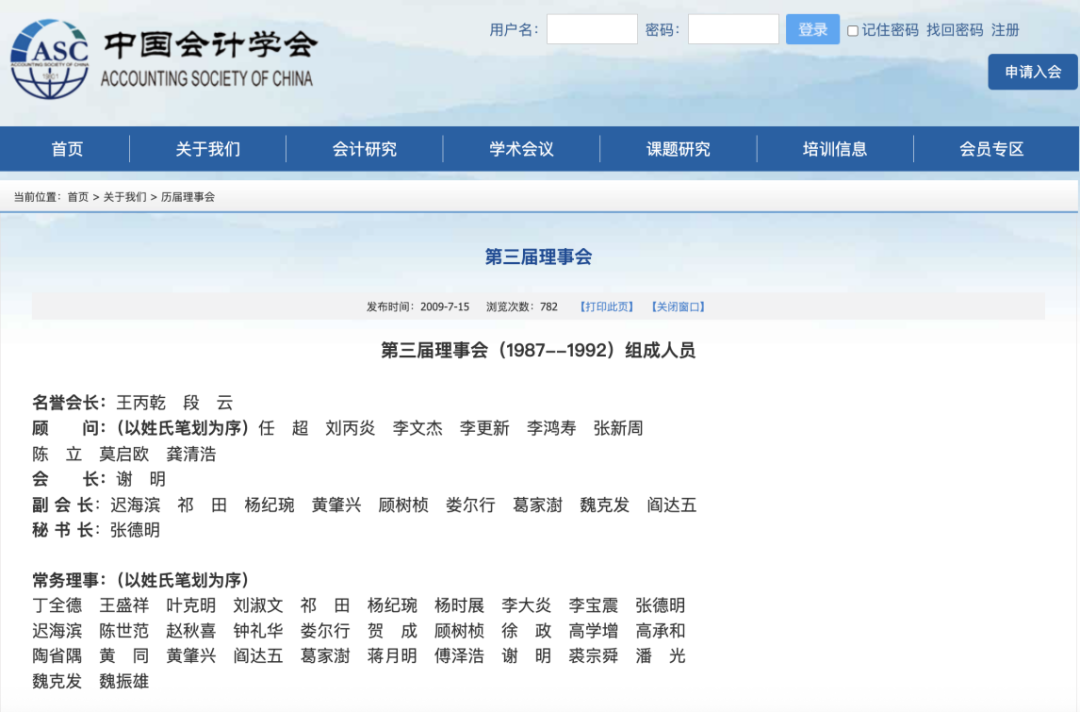Click the ASC globe logo icon
This screenshot has height=712, width=1080.
coord(49,59)
